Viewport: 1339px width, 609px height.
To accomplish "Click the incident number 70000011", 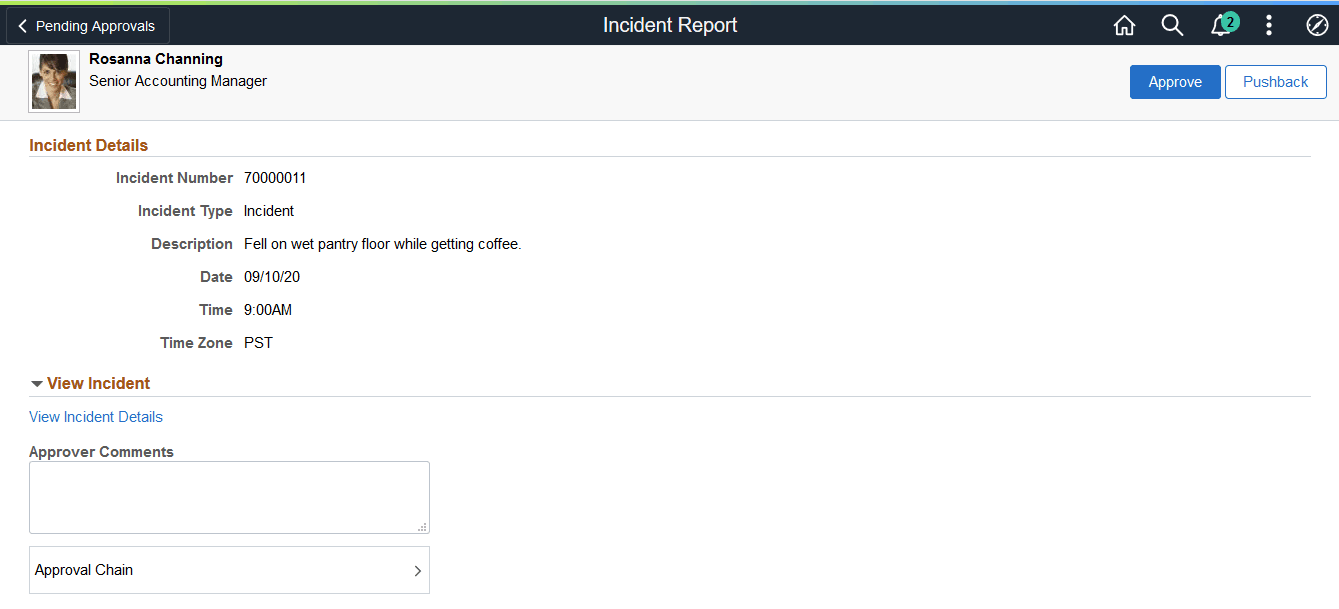I will click(274, 177).
